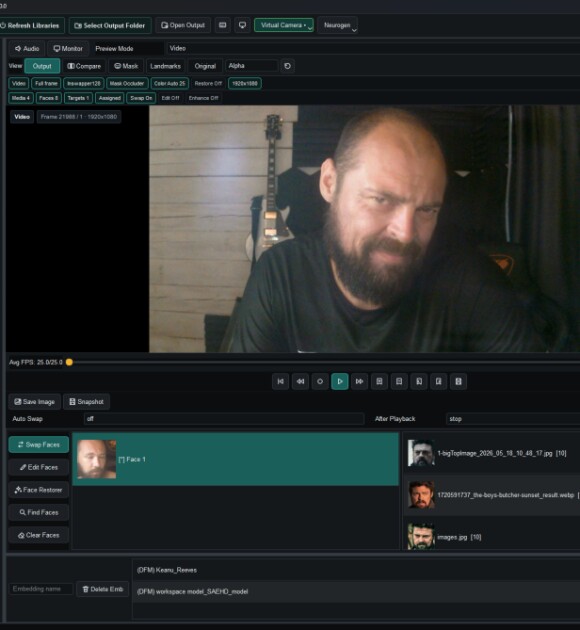Image resolution: width=580 pixels, height=630 pixels.
Task: Open the output folder with Open Output
Action: tap(183, 25)
